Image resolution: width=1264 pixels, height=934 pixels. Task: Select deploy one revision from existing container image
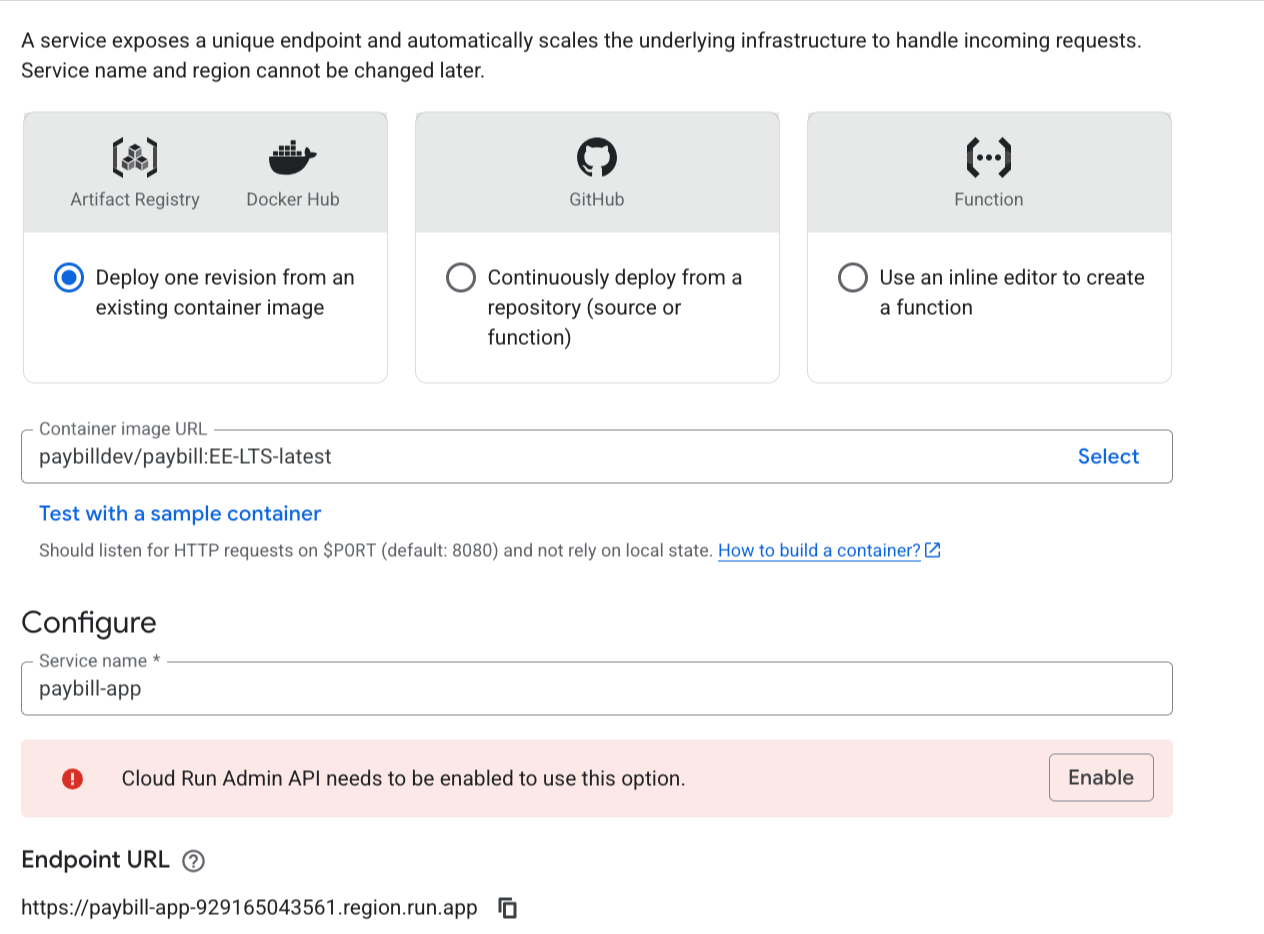tap(68, 278)
